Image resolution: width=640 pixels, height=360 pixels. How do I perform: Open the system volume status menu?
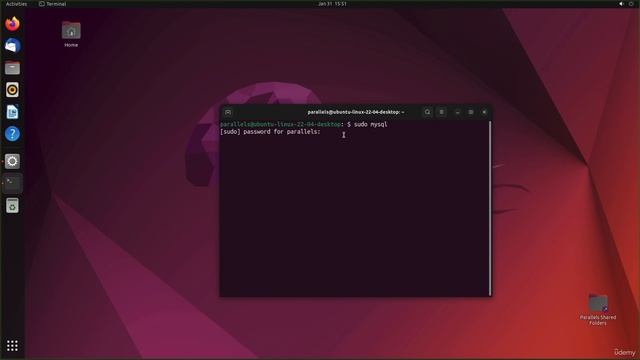626,4
